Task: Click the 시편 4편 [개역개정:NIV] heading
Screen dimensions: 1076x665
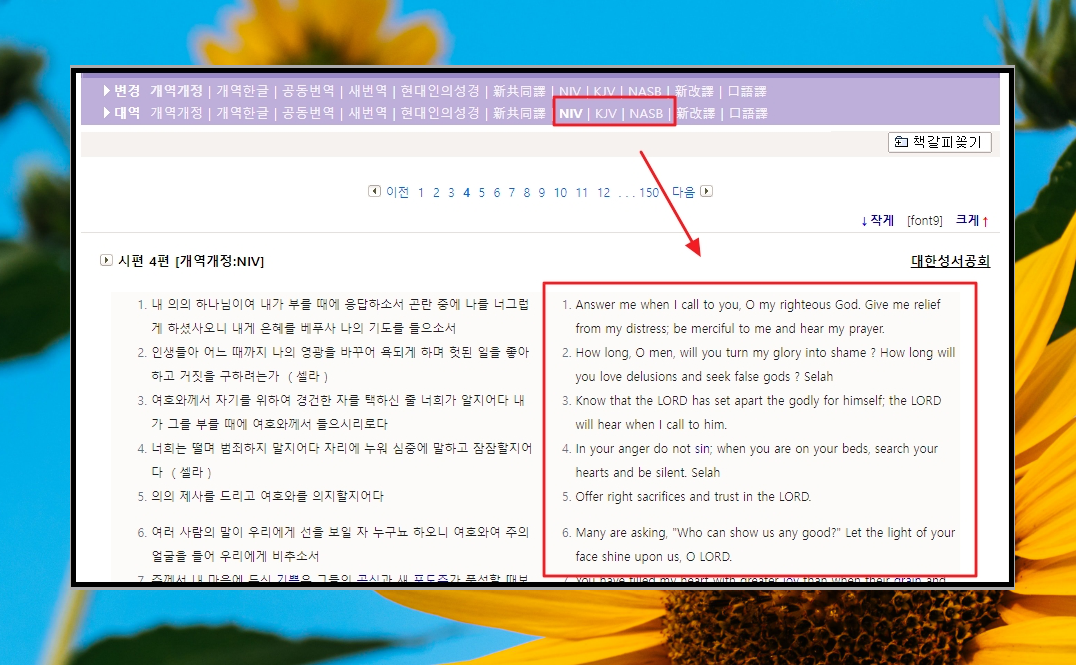Action: (191, 261)
